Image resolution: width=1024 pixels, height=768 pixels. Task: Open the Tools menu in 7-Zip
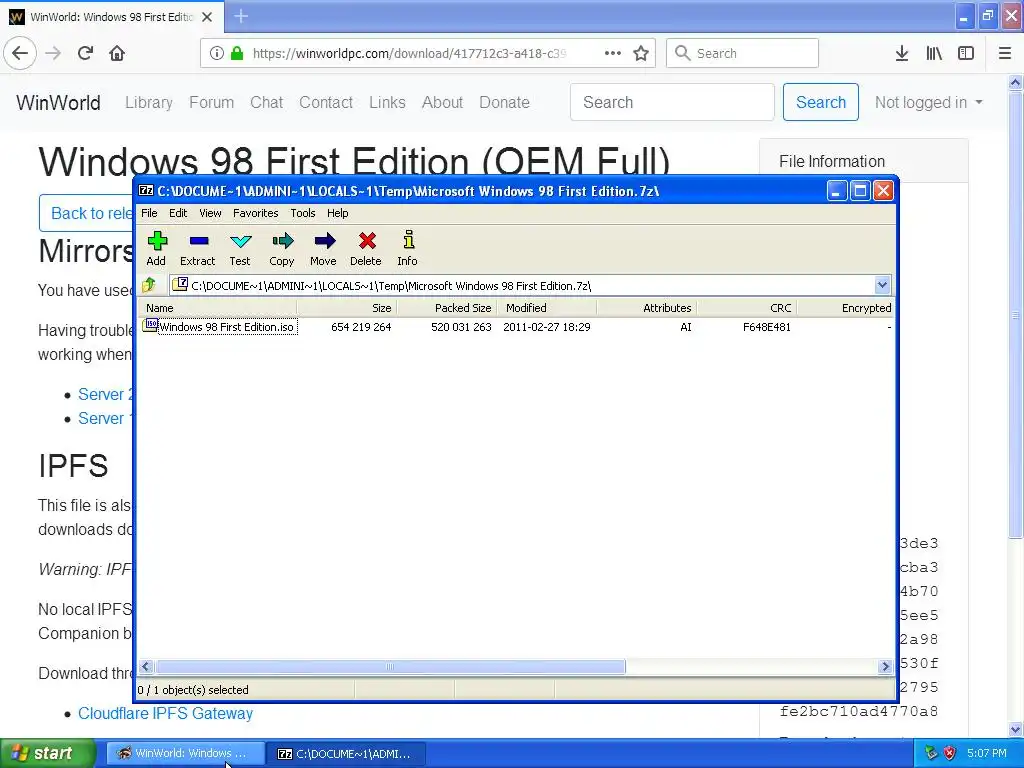click(x=302, y=213)
